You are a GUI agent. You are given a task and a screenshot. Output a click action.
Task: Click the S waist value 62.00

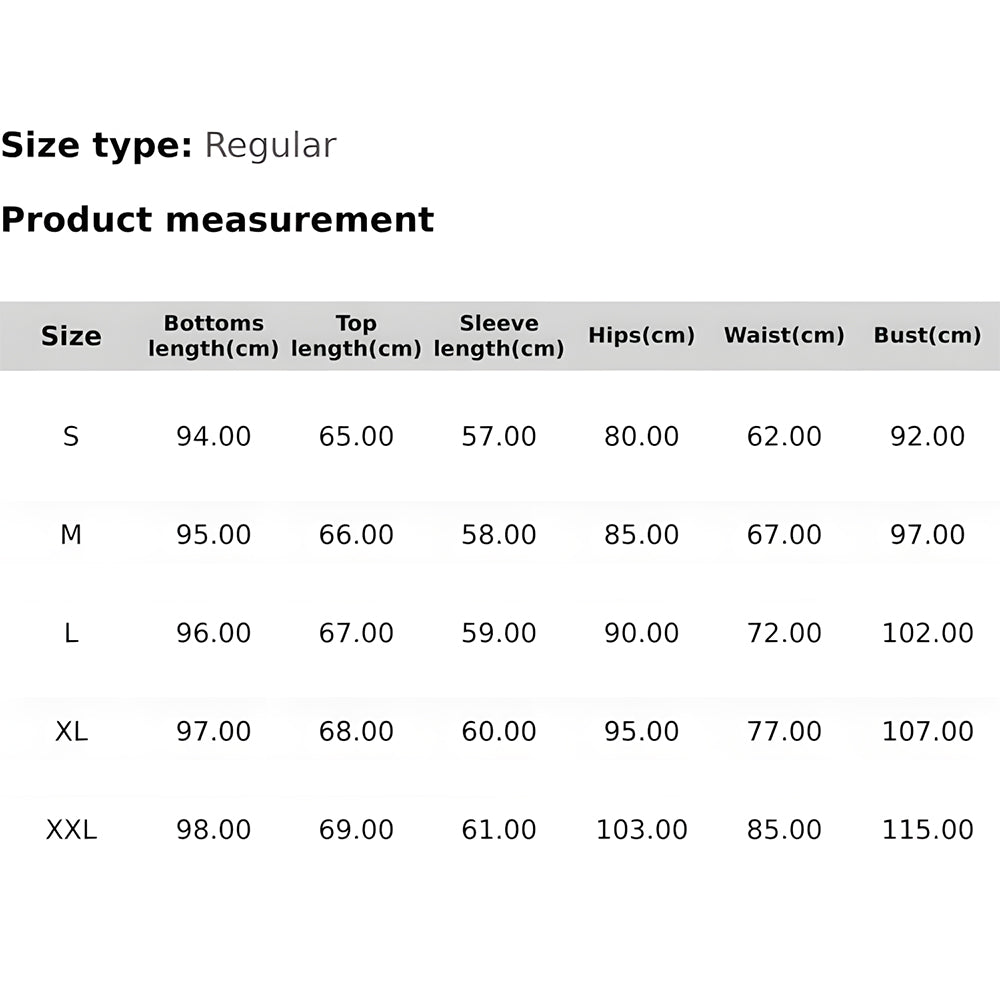point(784,437)
